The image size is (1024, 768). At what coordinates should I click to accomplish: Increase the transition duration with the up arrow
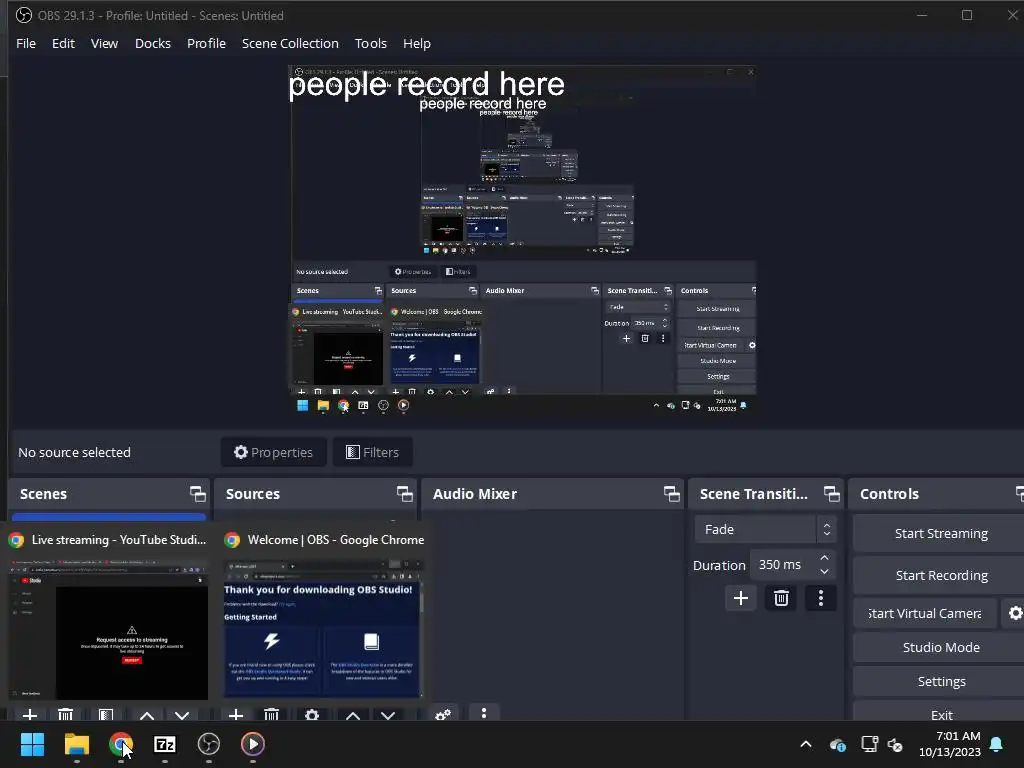(824, 558)
